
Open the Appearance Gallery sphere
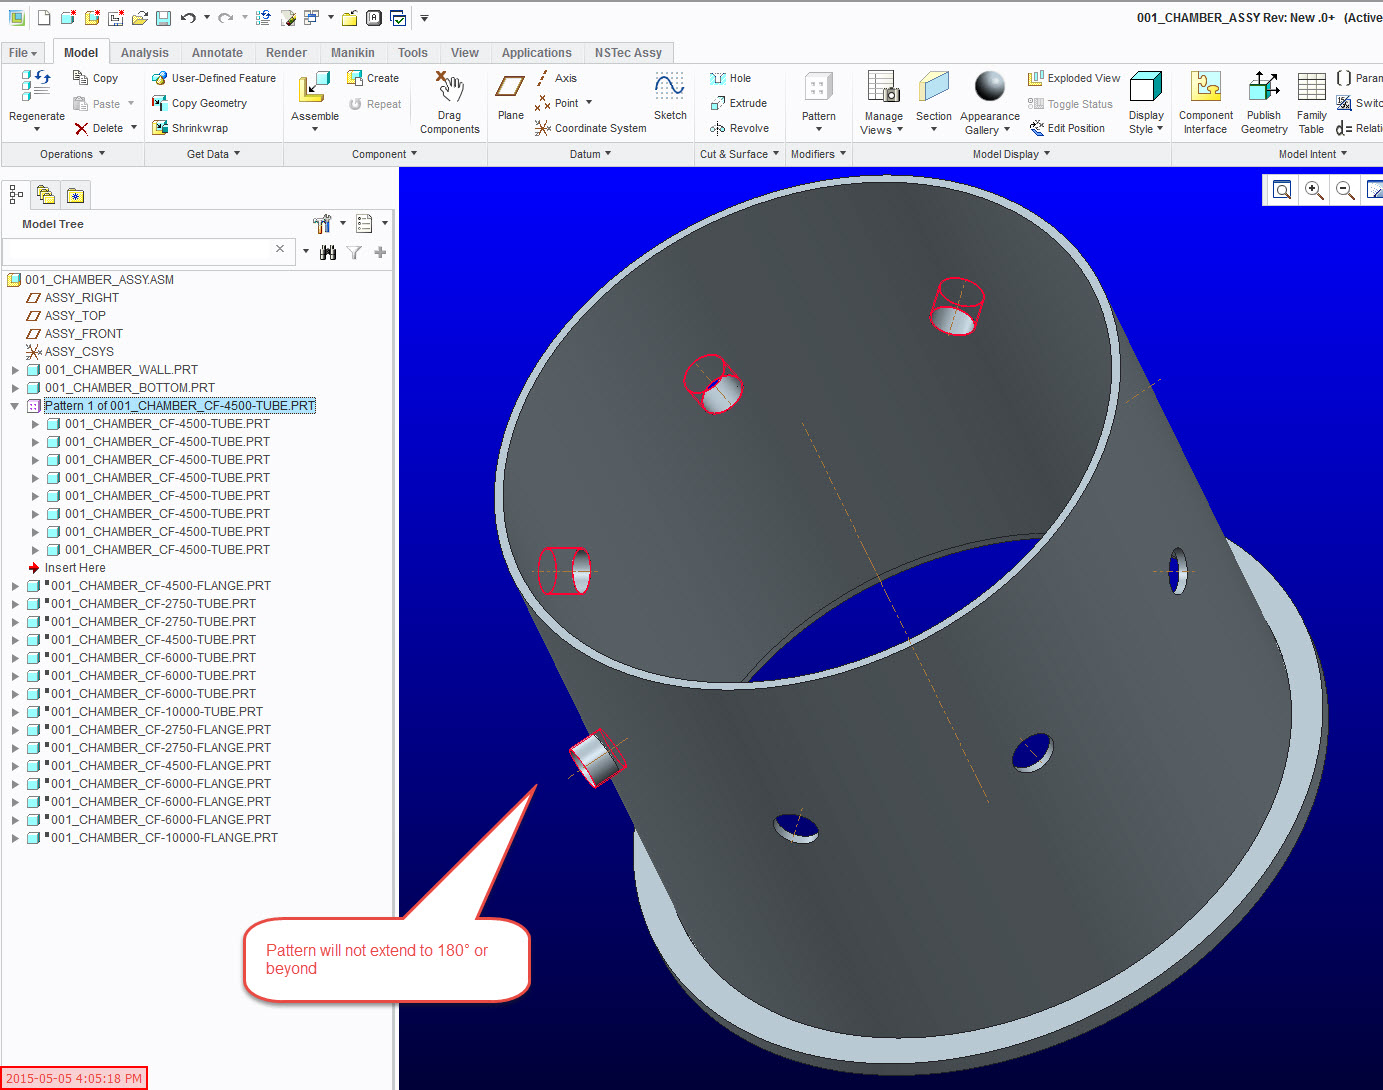(x=990, y=87)
